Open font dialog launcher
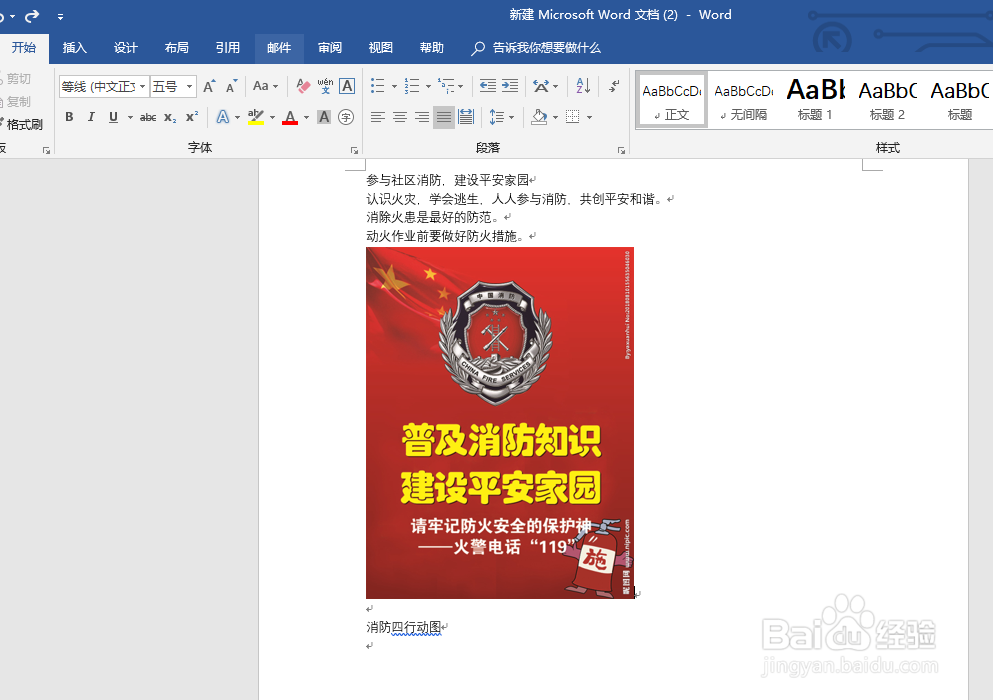 click(355, 150)
